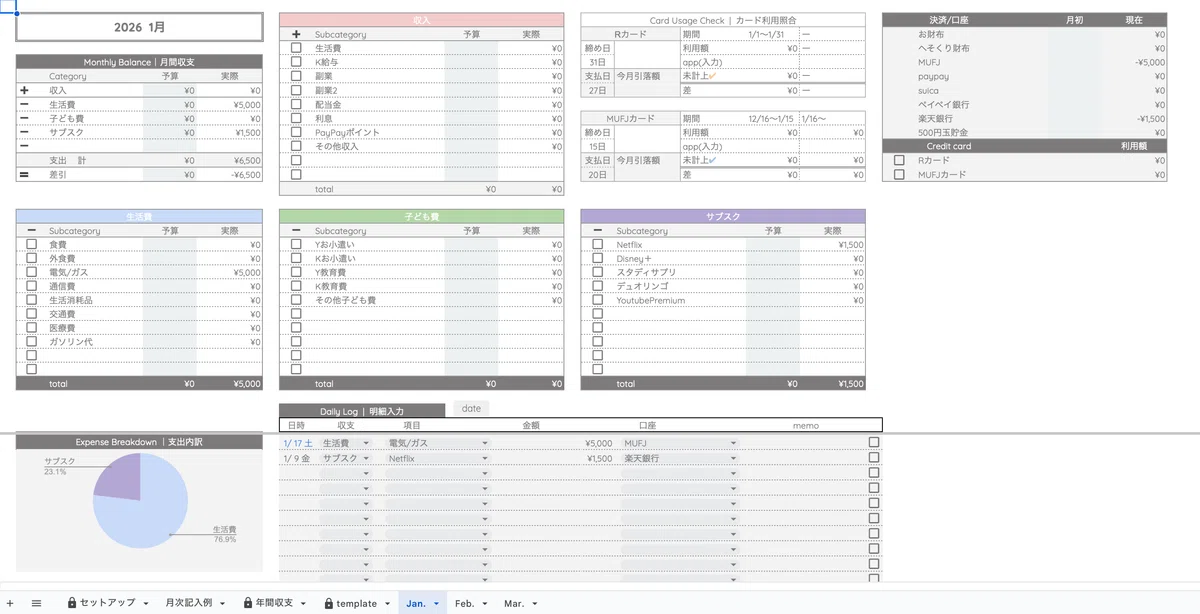Tick the 食費 checkbox in 生活費 table

[32, 244]
